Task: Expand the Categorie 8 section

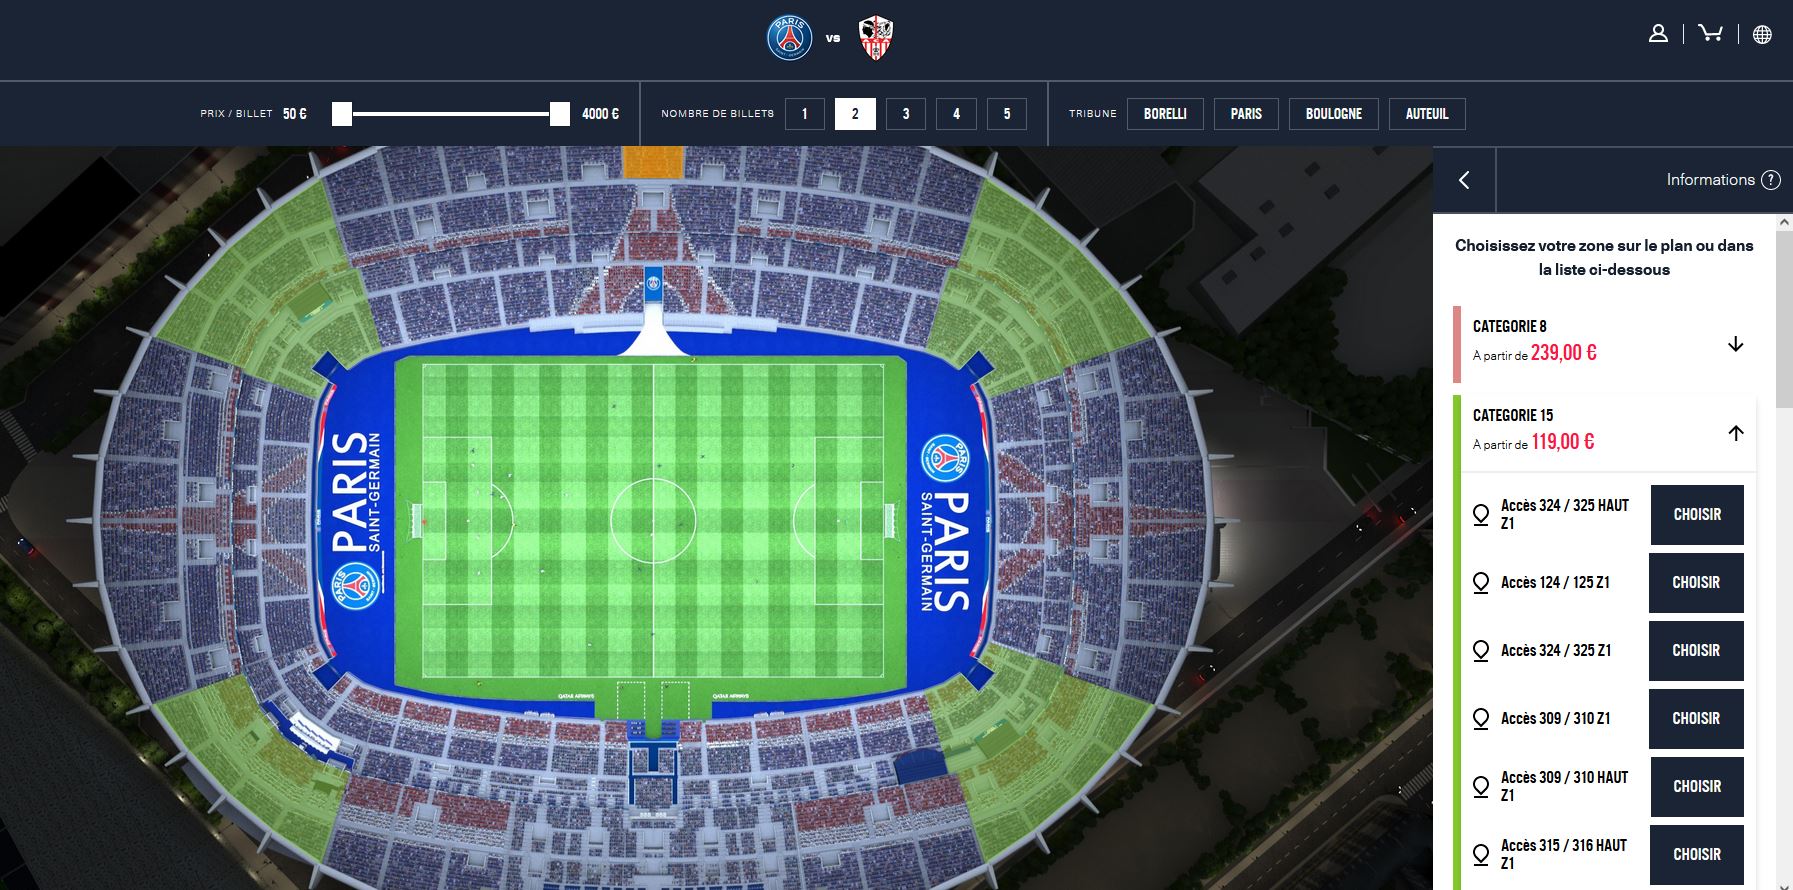Action: click(x=1736, y=344)
